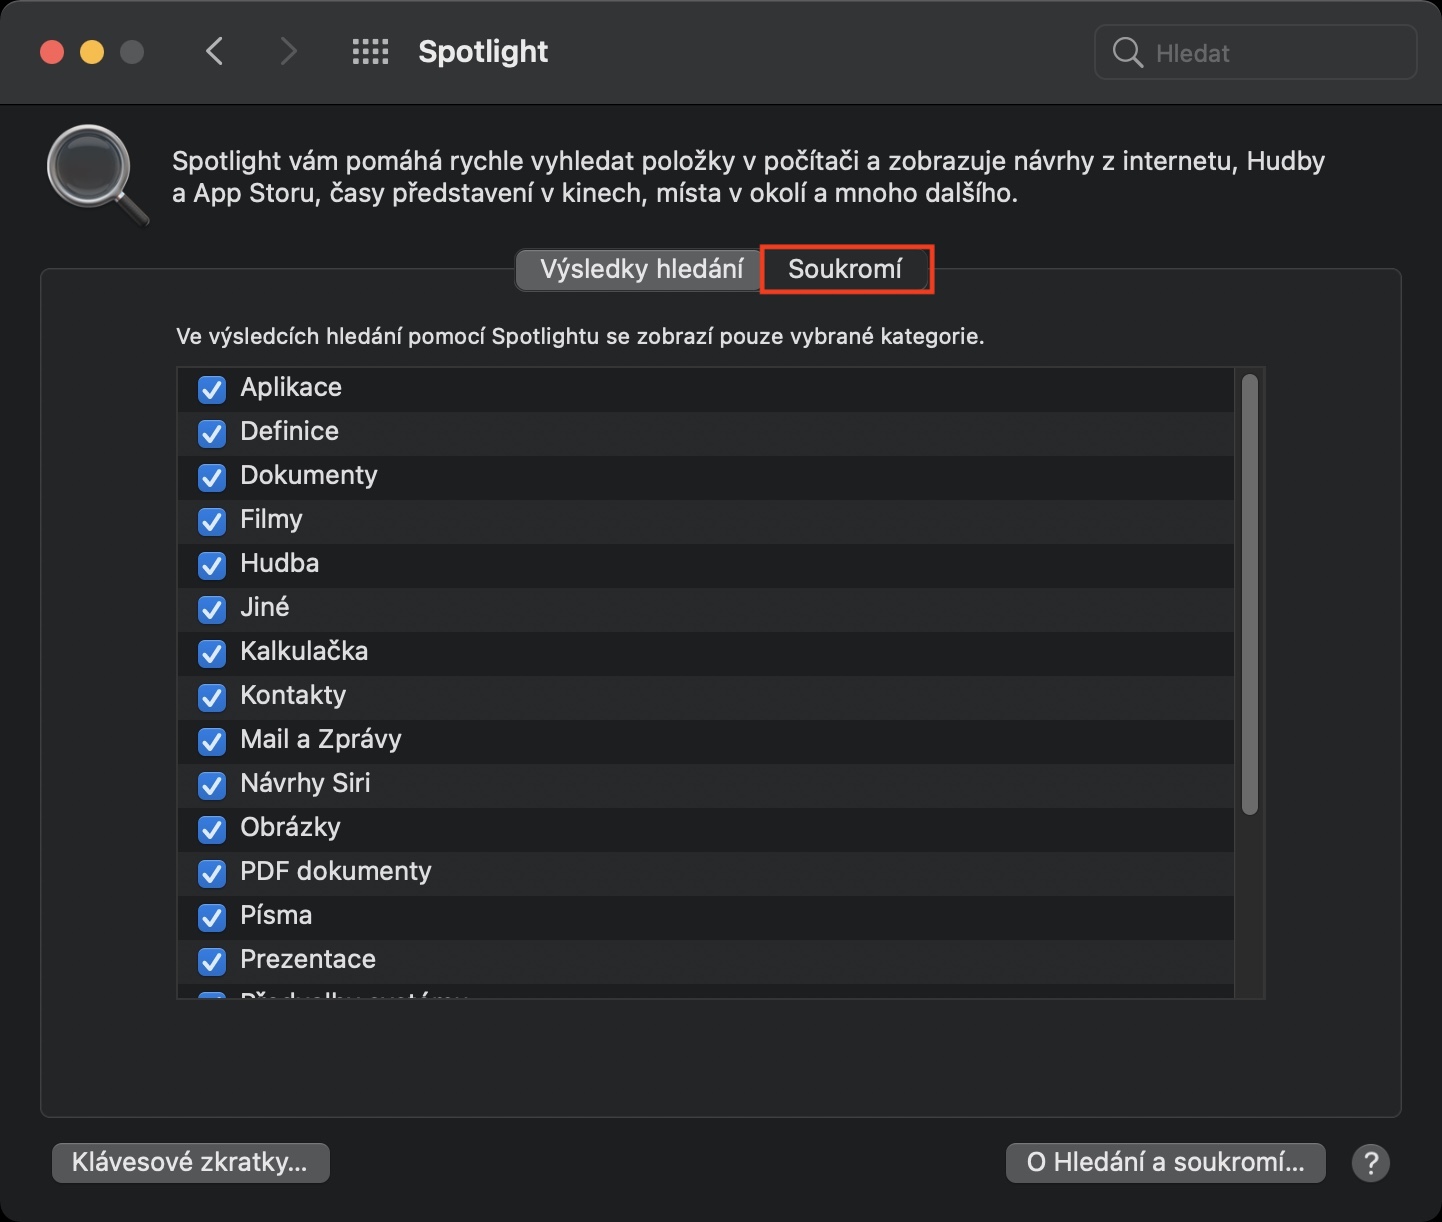Click the Spotlight magnifying glass icon
The height and width of the screenshot is (1222, 1442).
tap(96, 175)
